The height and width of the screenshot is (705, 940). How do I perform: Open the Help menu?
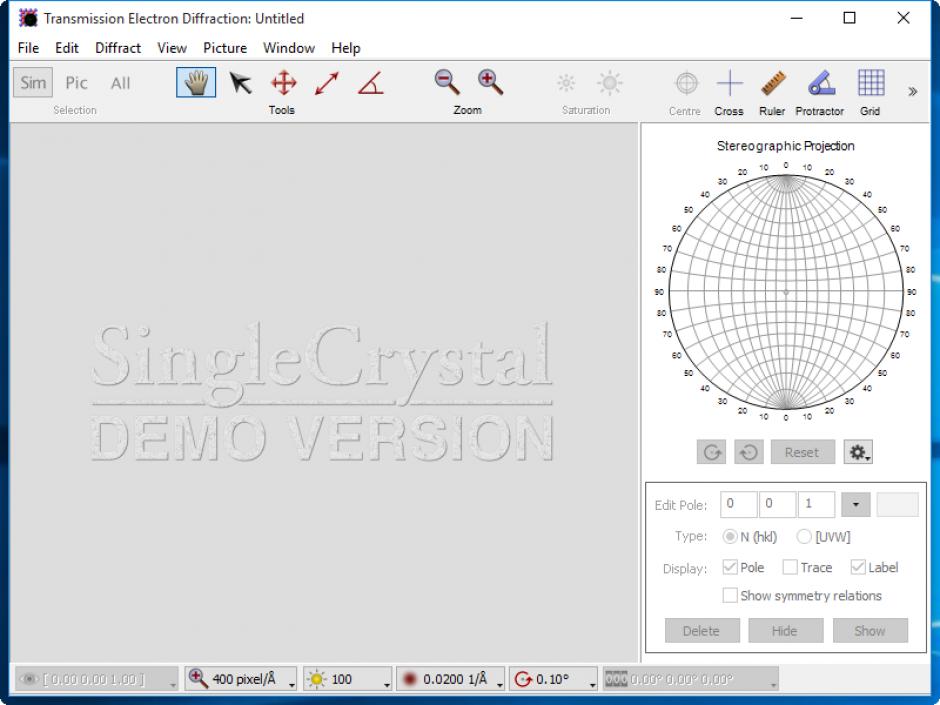pyautogui.click(x=346, y=48)
